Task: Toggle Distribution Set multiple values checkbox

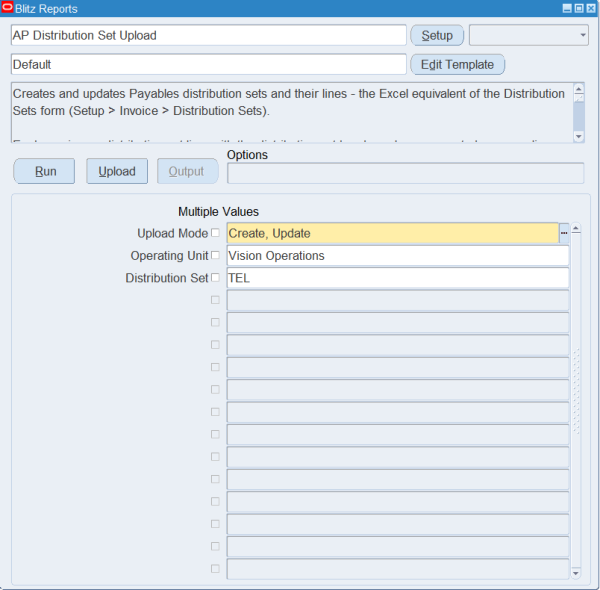Action: coord(215,277)
